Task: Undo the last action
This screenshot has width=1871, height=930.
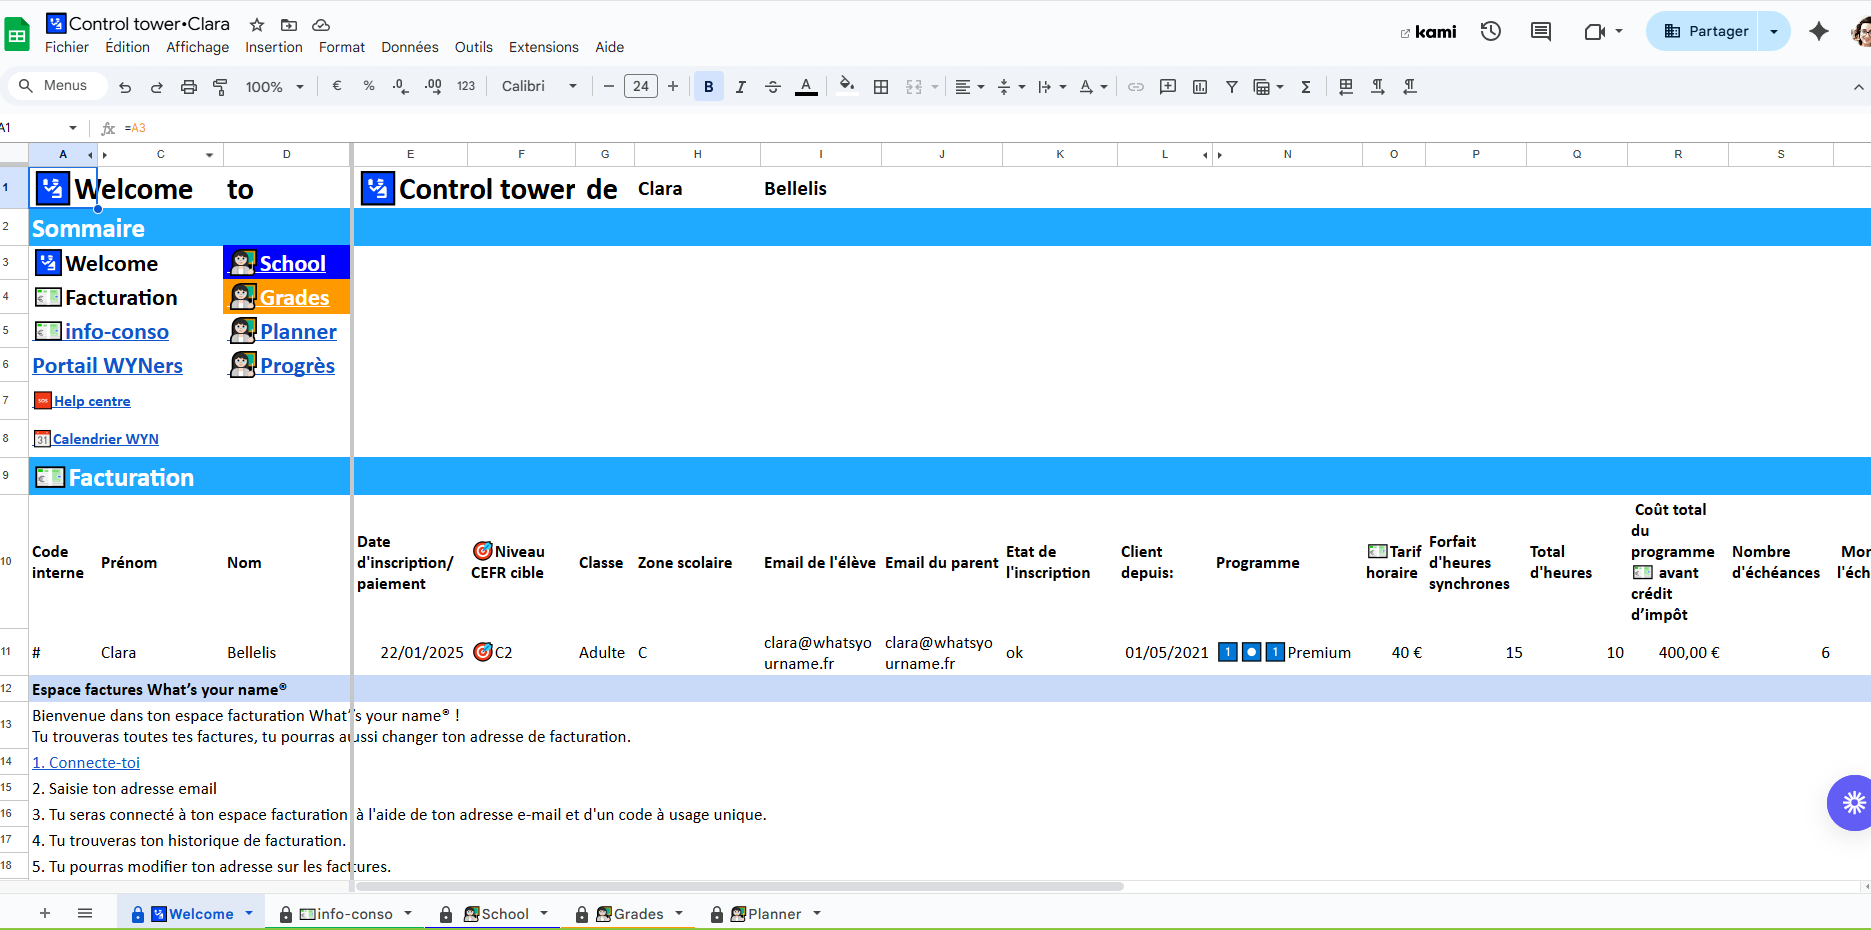Action: coord(125,87)
